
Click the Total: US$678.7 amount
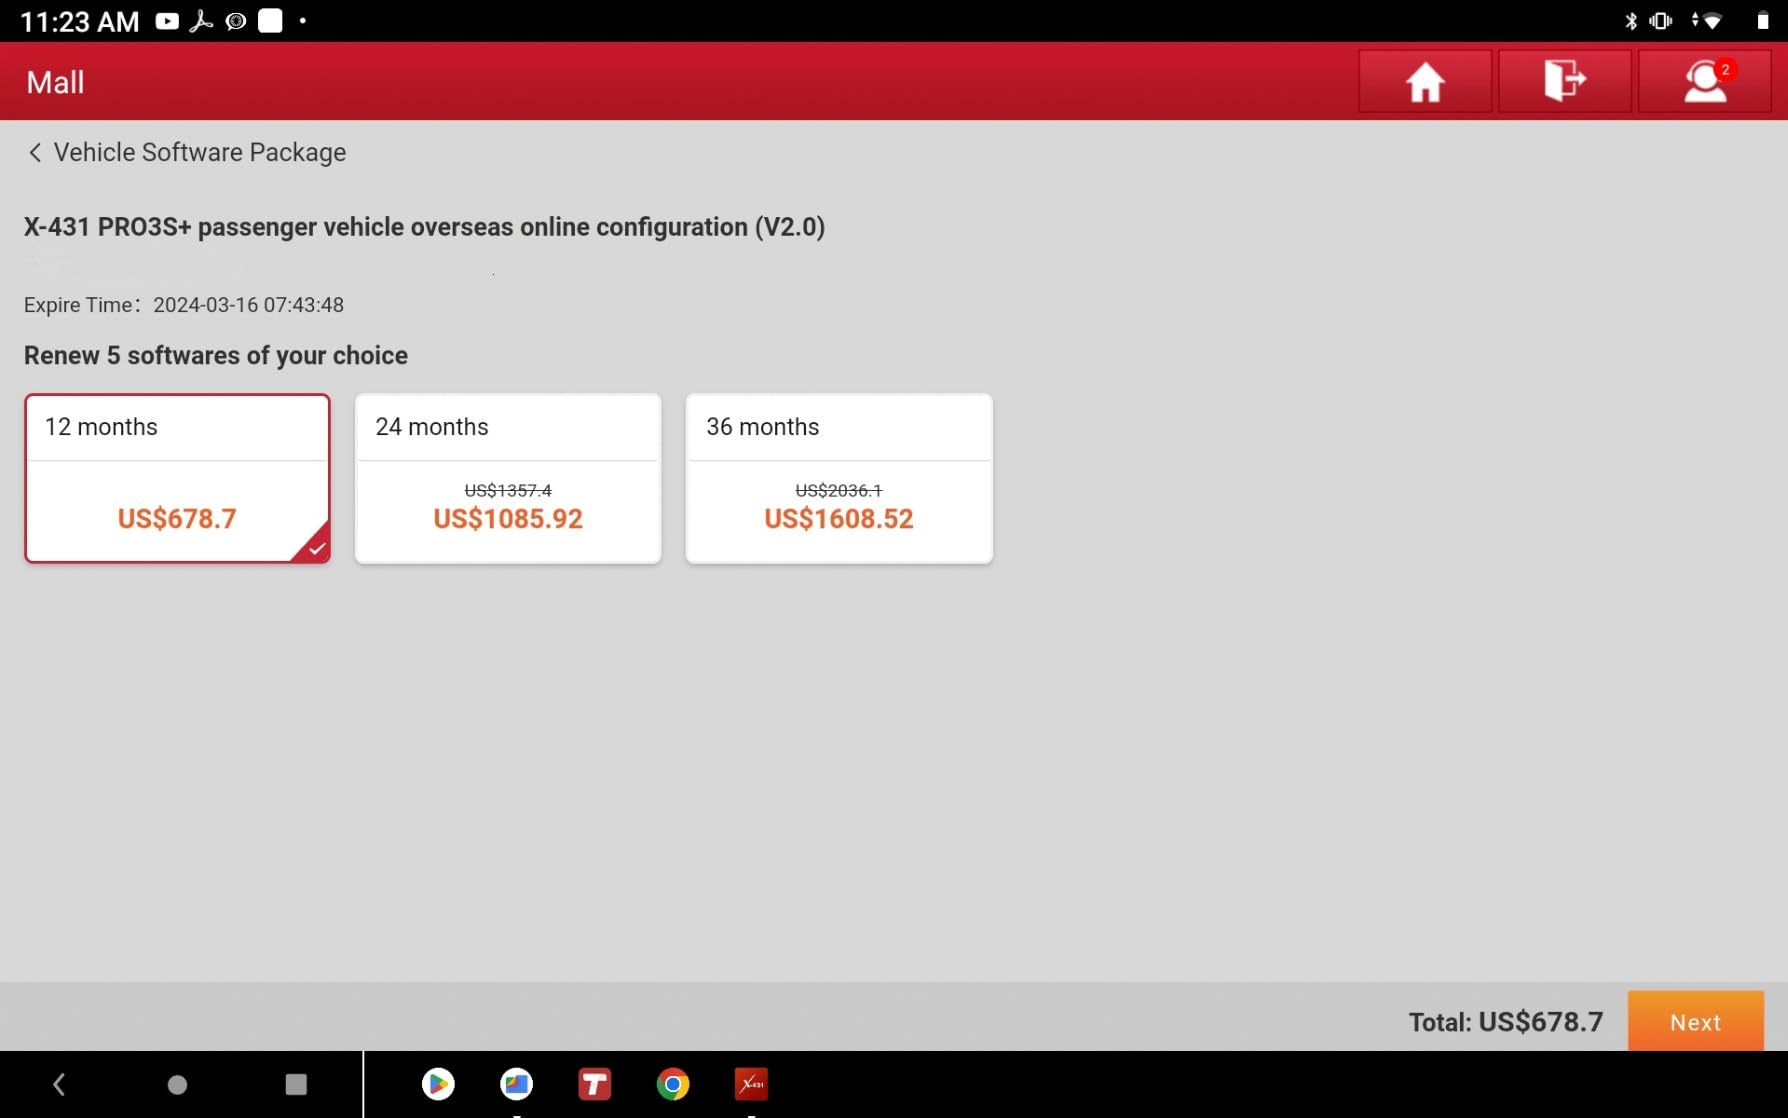pyautogui.click(x=1506, y=1021)
